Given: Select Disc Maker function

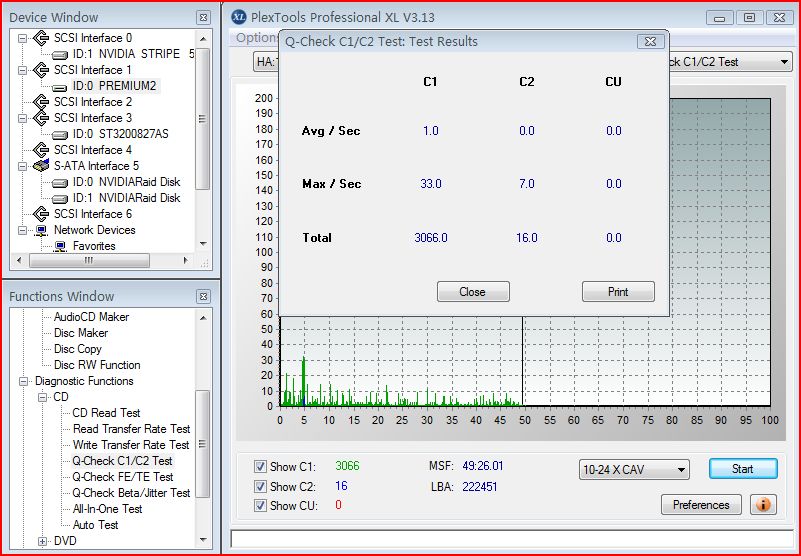Looking at the screenshot, I should [x=81, y=333].
